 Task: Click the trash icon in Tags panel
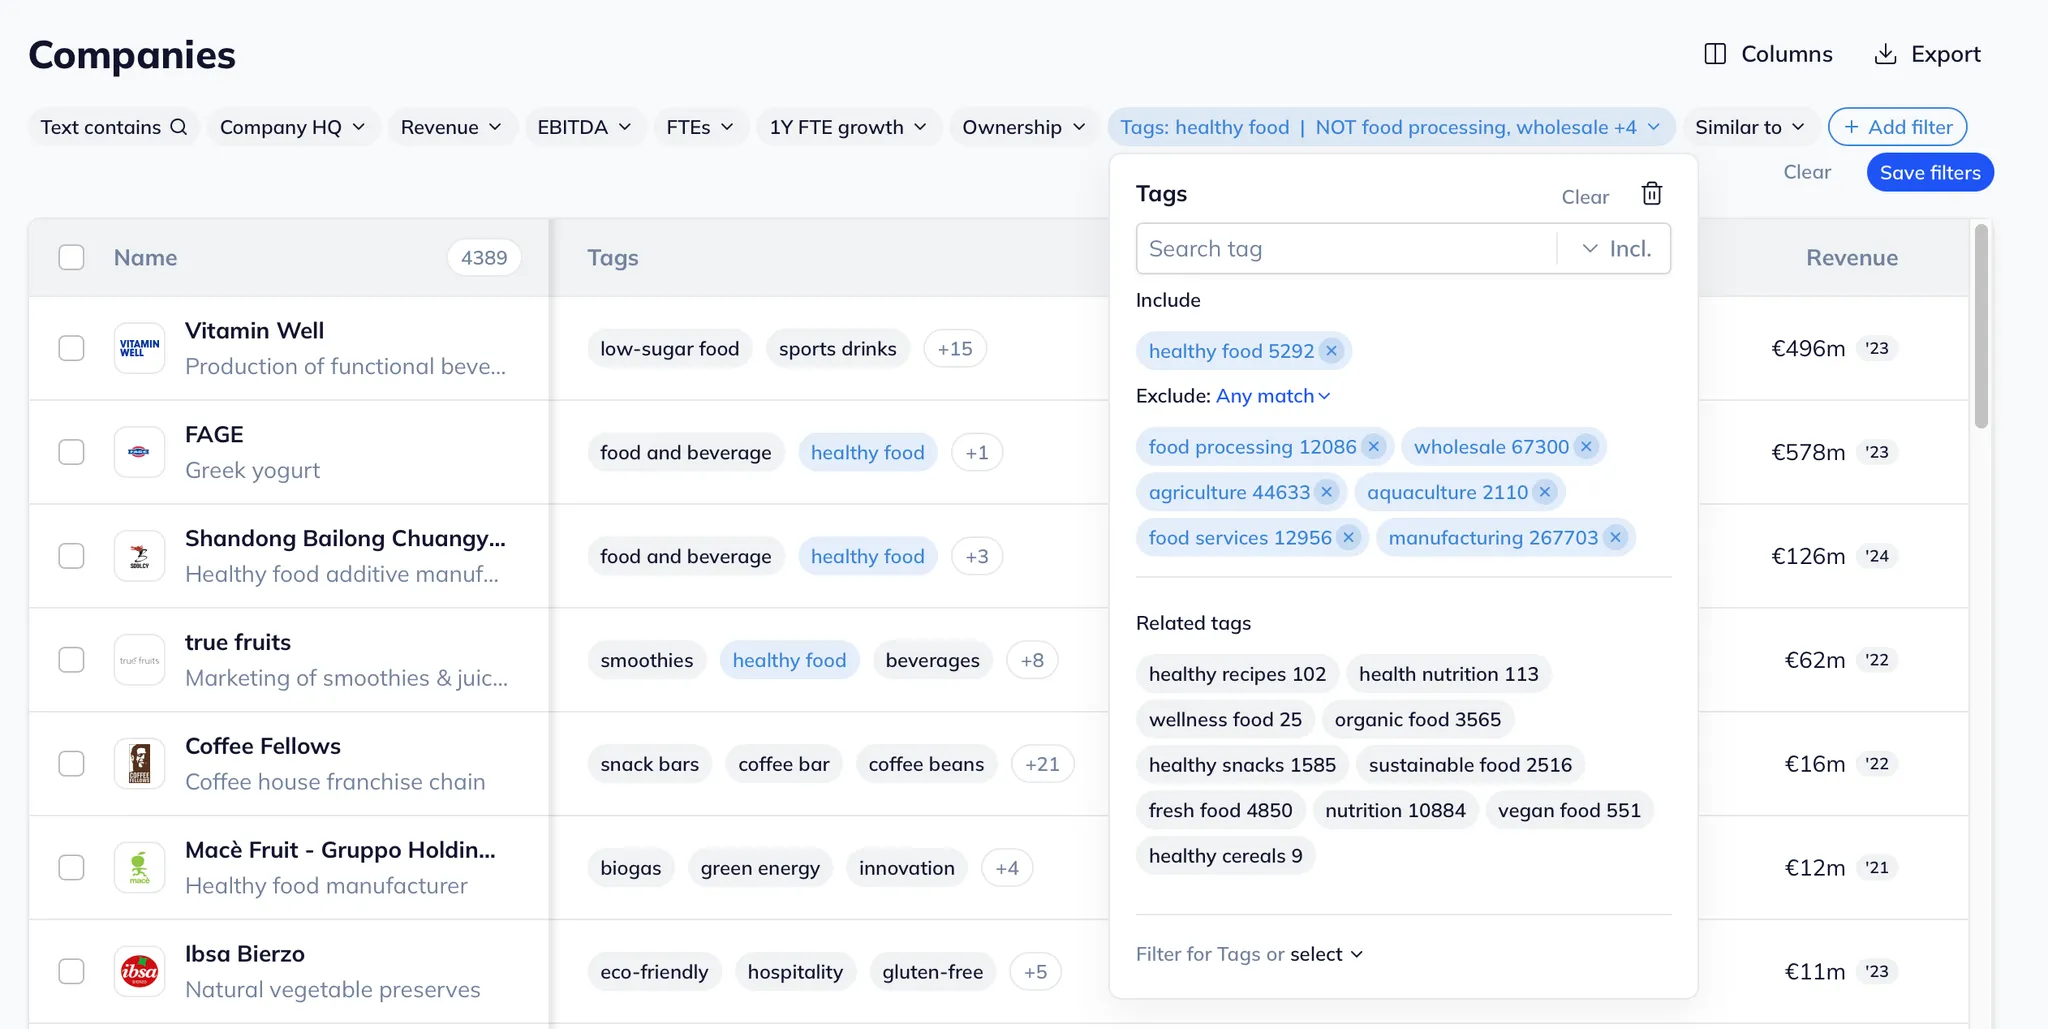click(1651, 194)
